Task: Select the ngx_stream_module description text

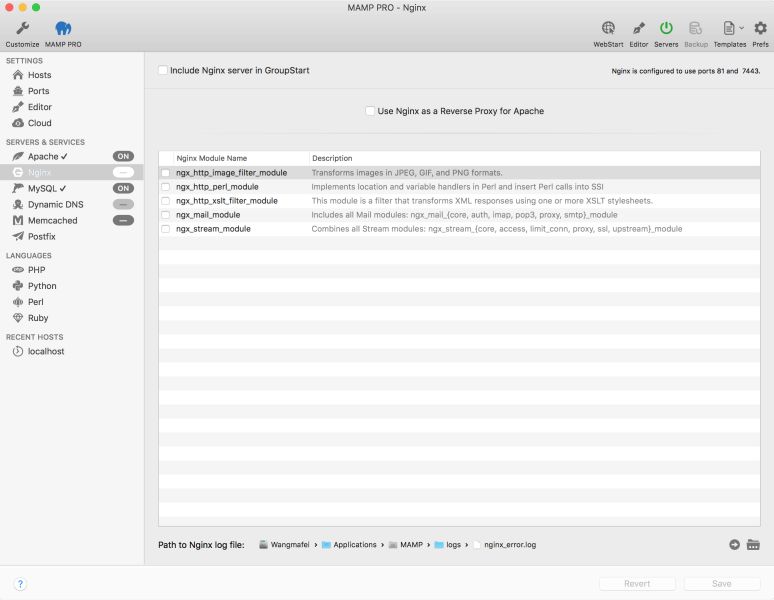Action: [497, 229]
